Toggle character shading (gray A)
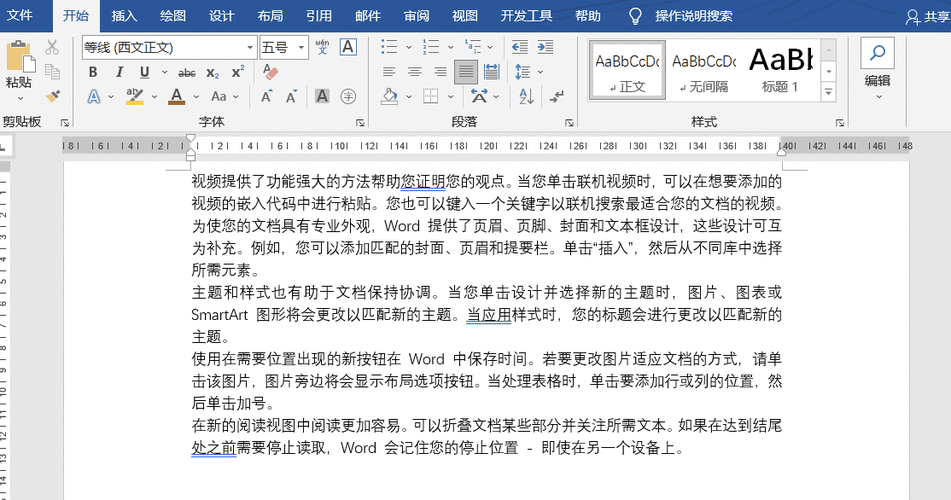 [x=322, y=96]
